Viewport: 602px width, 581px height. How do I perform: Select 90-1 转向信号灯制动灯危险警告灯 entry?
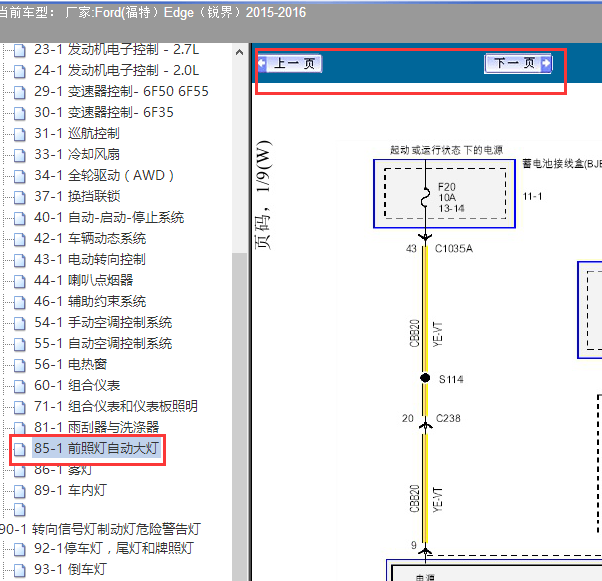coord(101,529)
